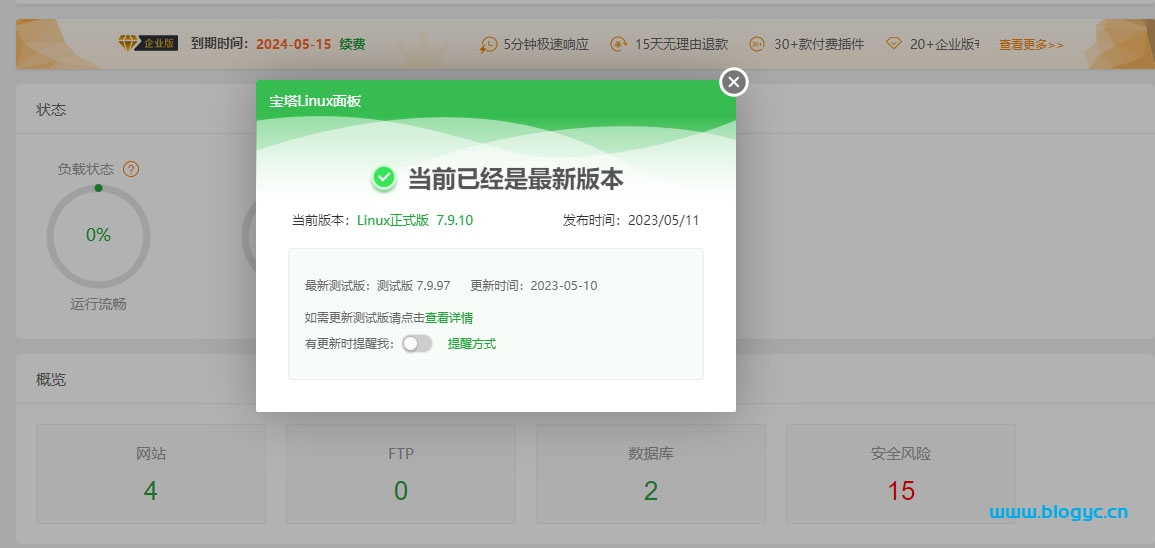Image resolution: width=1155 pixels, height=548 pixels.
Task: Close the 宝塔Linux面板 update dialog
Action: click(x=733, y=82)
